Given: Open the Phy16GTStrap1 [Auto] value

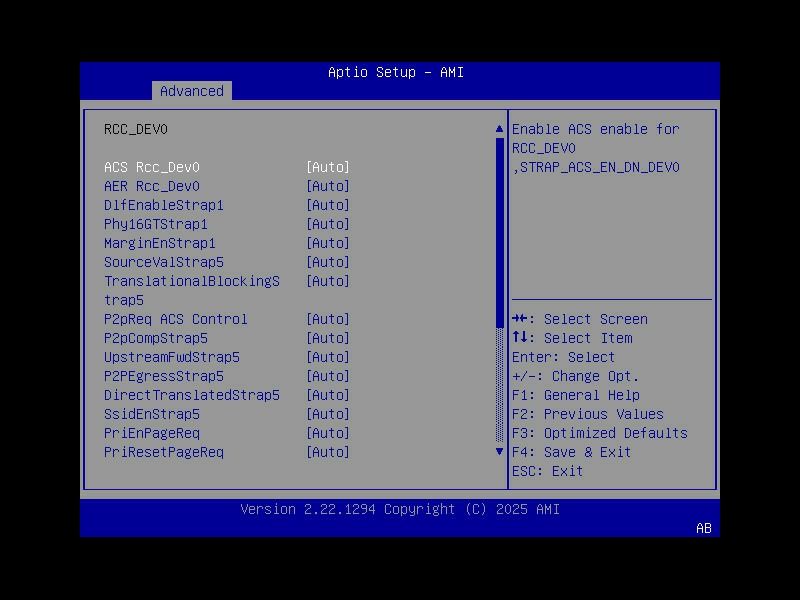Looking at the screenshot, I should (x=328, y=224).
